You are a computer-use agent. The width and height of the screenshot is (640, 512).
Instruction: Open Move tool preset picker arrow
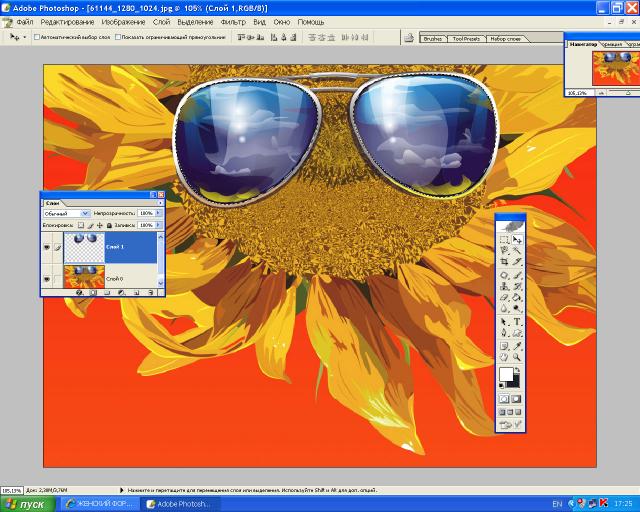pyautogui.click(x=24, y=37)
